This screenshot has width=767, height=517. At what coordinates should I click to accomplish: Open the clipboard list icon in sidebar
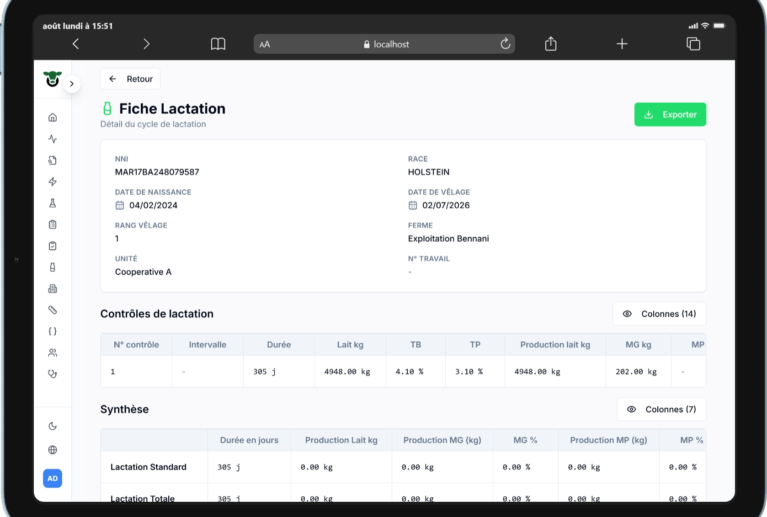pyautogui.click(x=53, y=225)
